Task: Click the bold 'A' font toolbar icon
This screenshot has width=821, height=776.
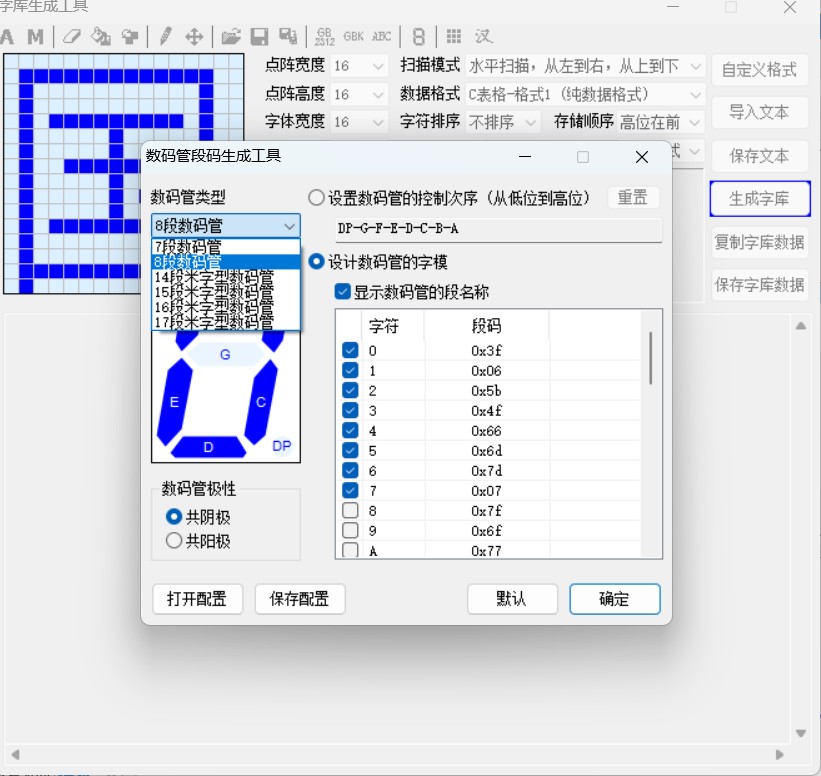Action: [7, 37]
